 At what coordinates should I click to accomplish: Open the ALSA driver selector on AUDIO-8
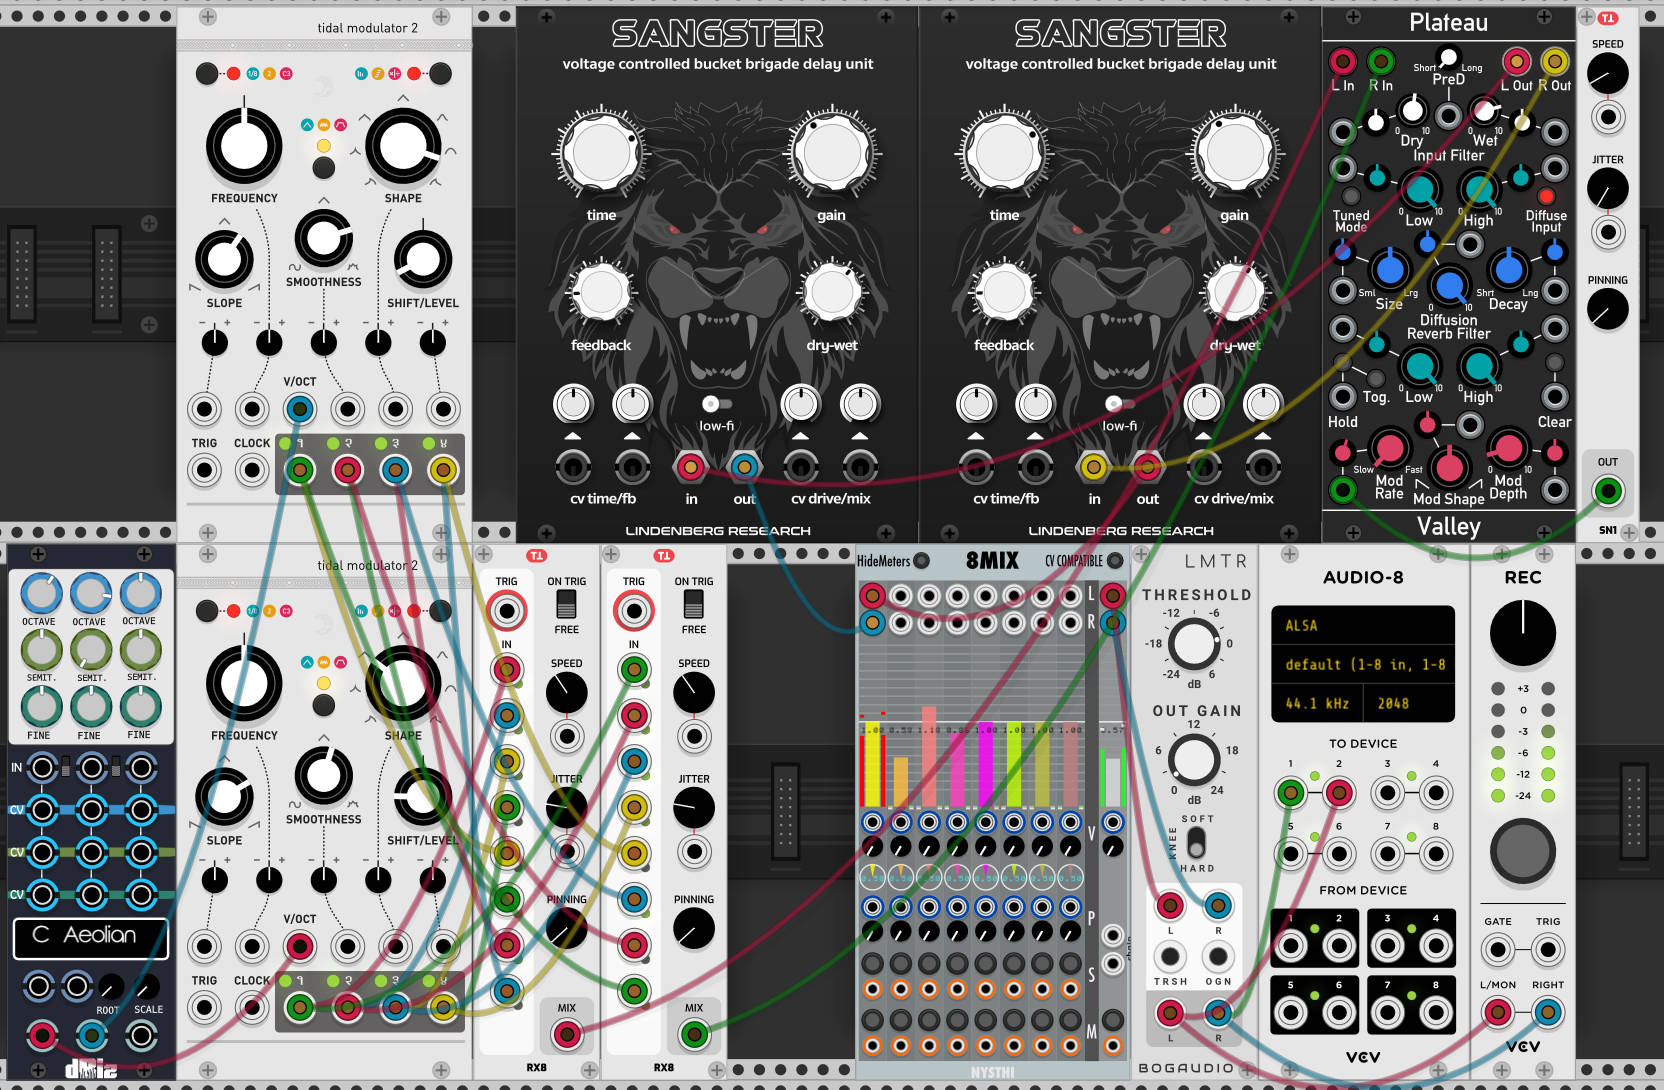pyautogui.click(x=1362, y=625)
